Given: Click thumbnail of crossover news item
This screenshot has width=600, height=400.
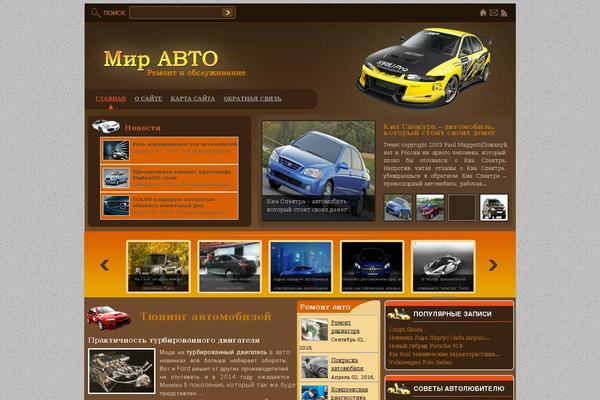Looking at the screenshot, I should point(116,178).
